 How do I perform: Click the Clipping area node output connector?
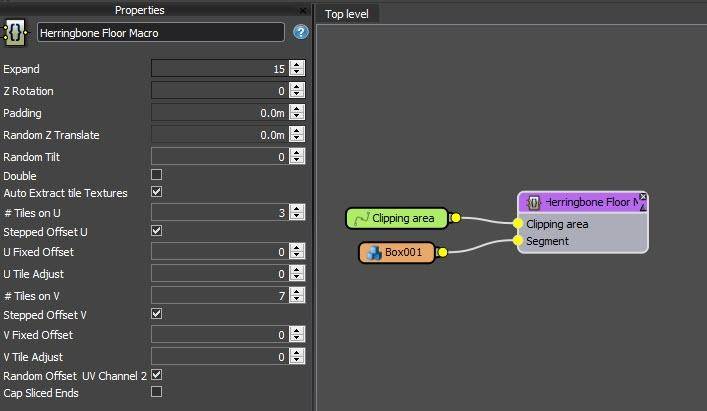(x=455, y=217)
